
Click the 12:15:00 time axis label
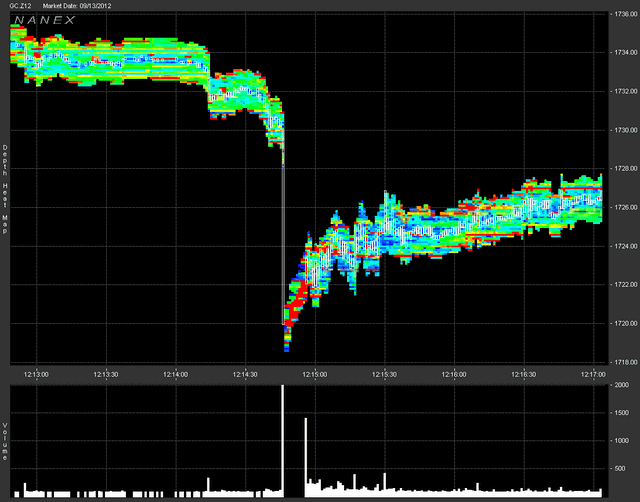[315, 375]
